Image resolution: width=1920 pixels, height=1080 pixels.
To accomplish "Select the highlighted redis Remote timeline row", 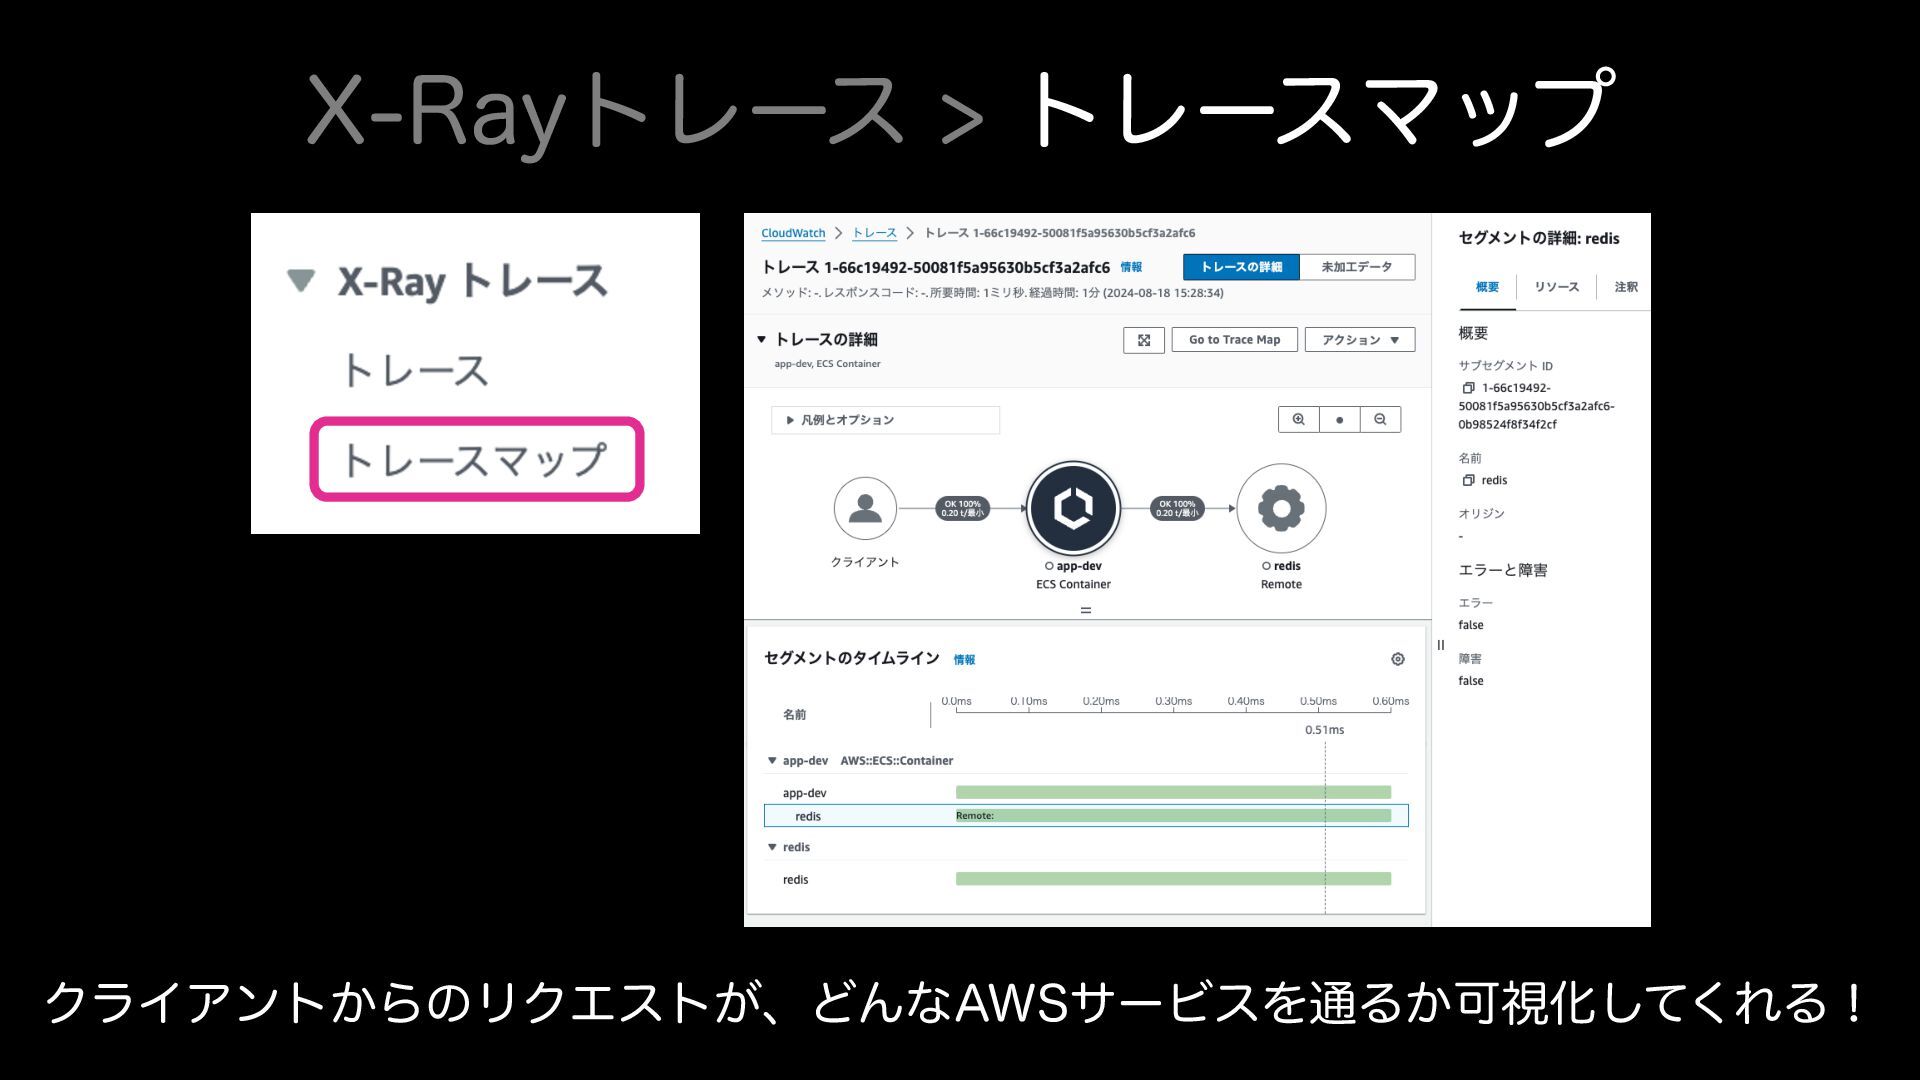I will coord(1085,816).
